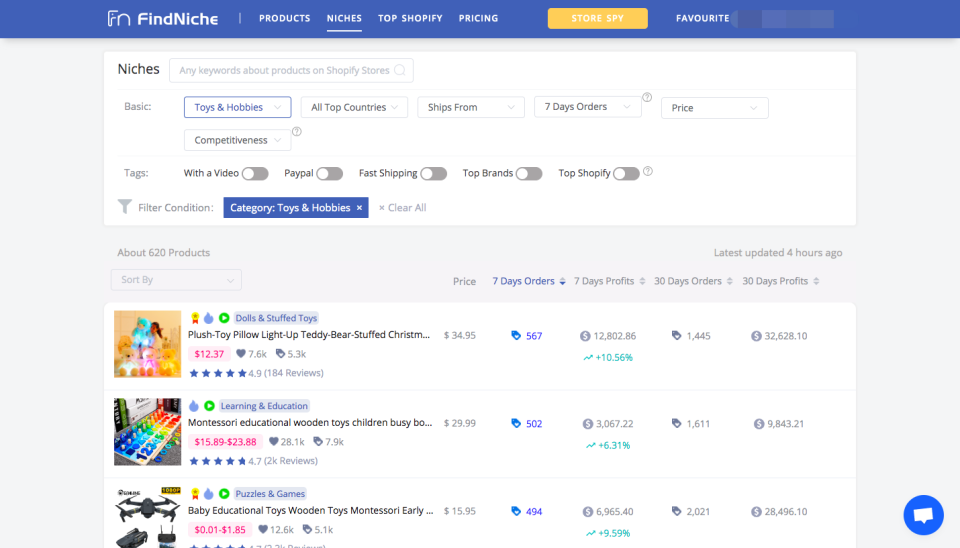Click the award badge icon on Plush-Toy product

195,318
